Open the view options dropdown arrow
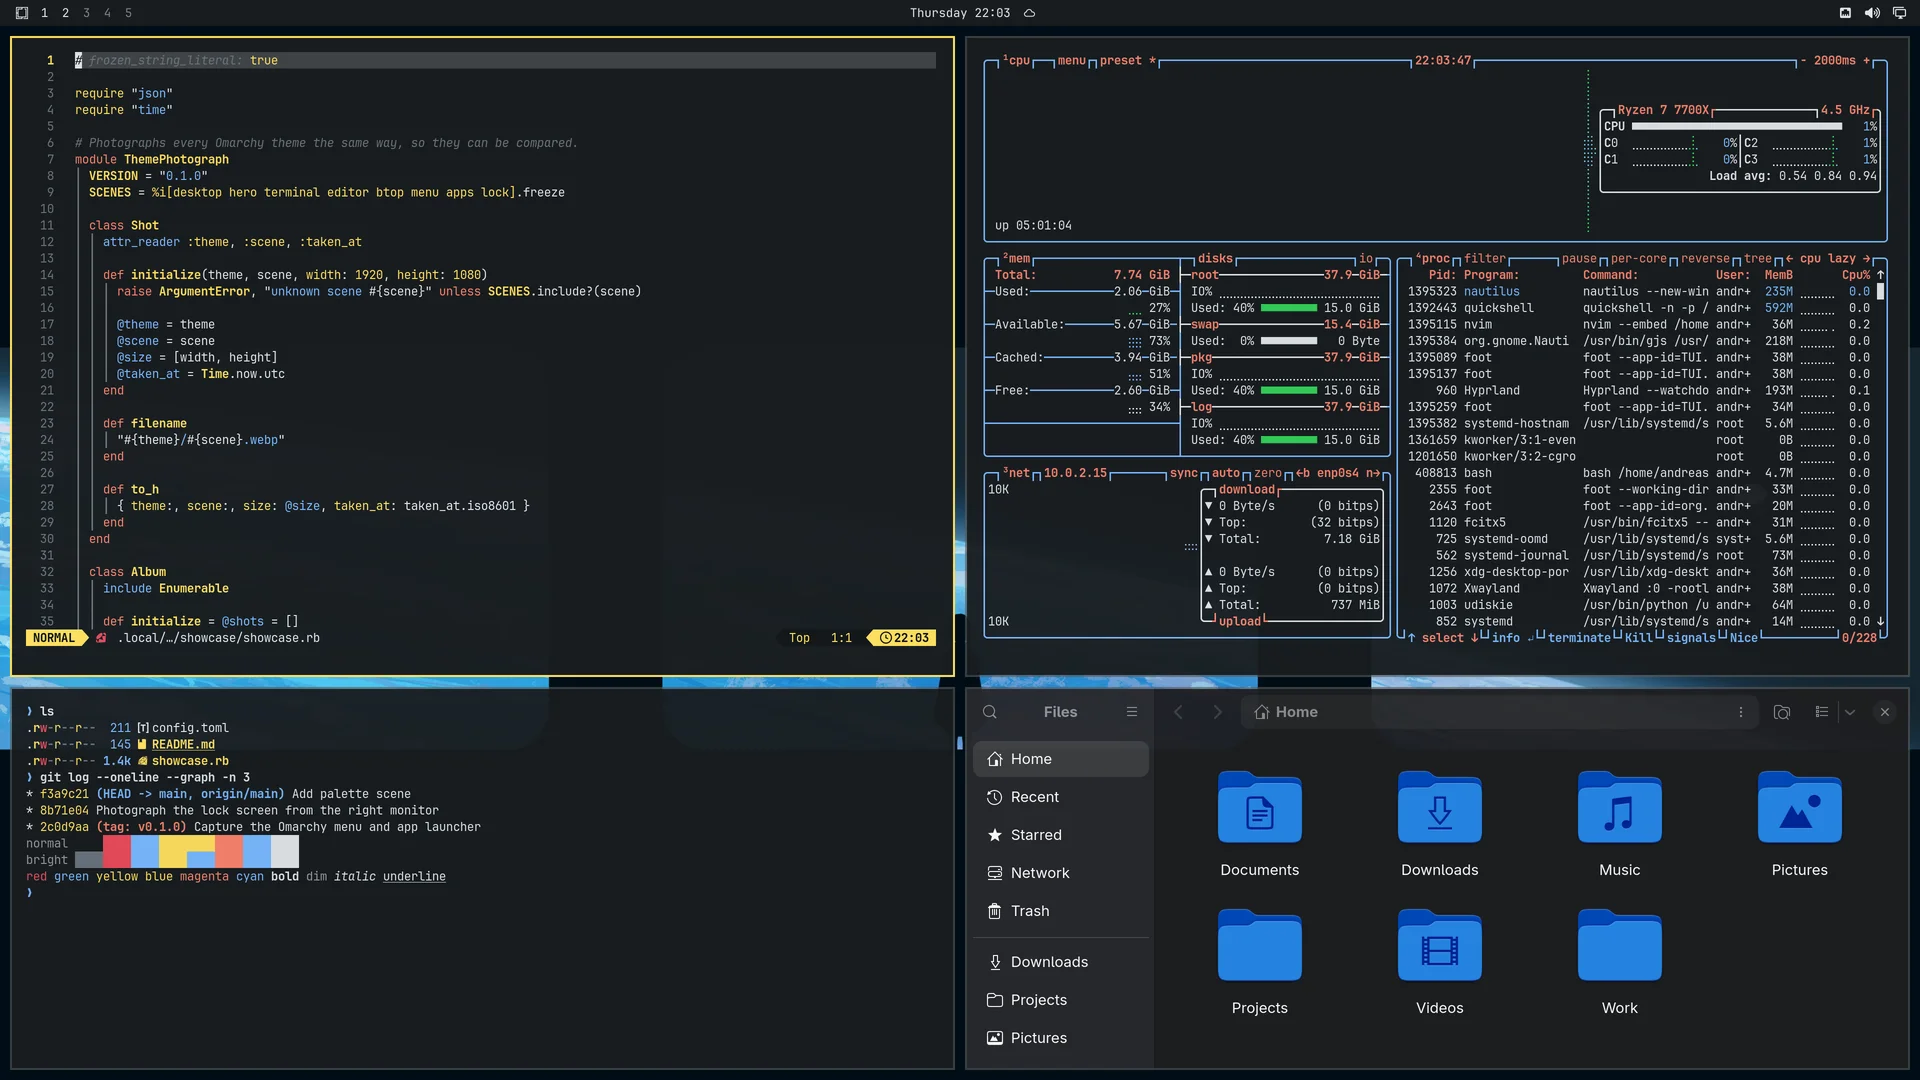1920x1080 pixels. [1850, 712]
